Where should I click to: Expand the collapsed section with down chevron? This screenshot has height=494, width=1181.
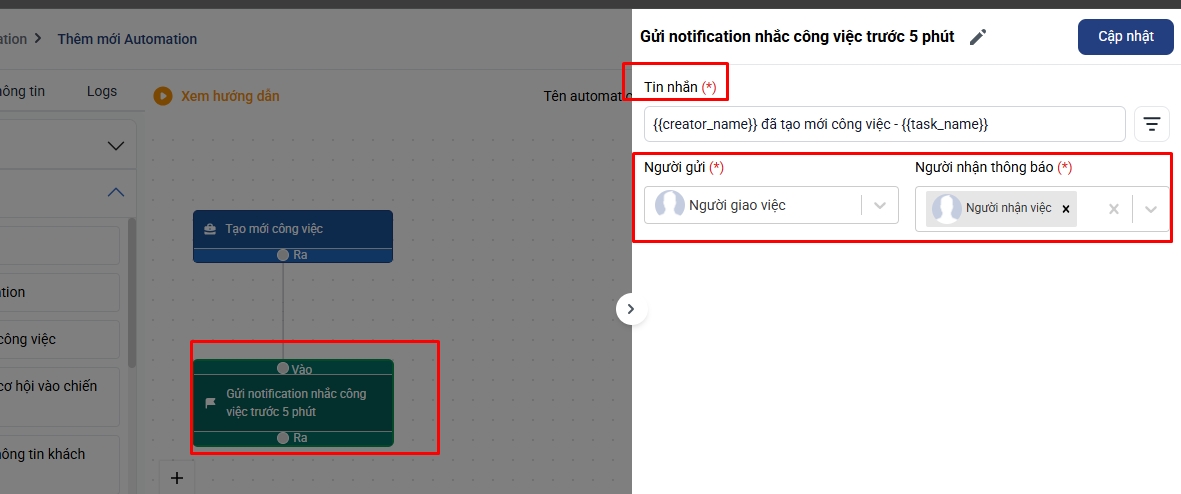coord(116,146)
